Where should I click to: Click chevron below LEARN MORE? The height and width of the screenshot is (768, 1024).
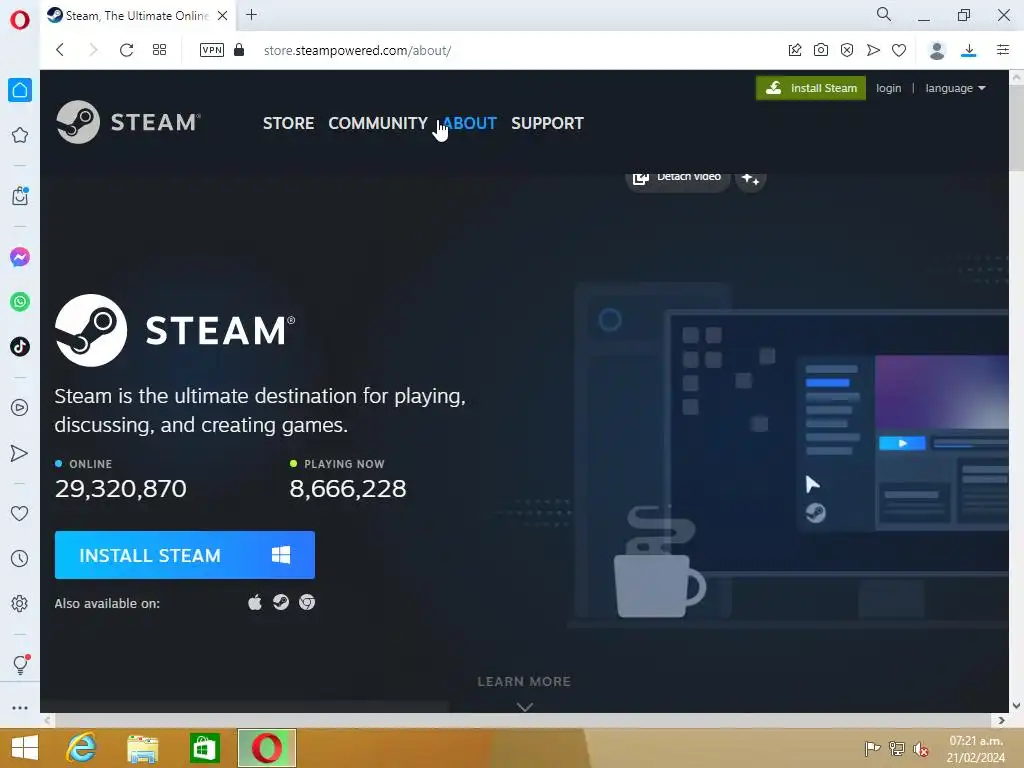tap(524, 707)
